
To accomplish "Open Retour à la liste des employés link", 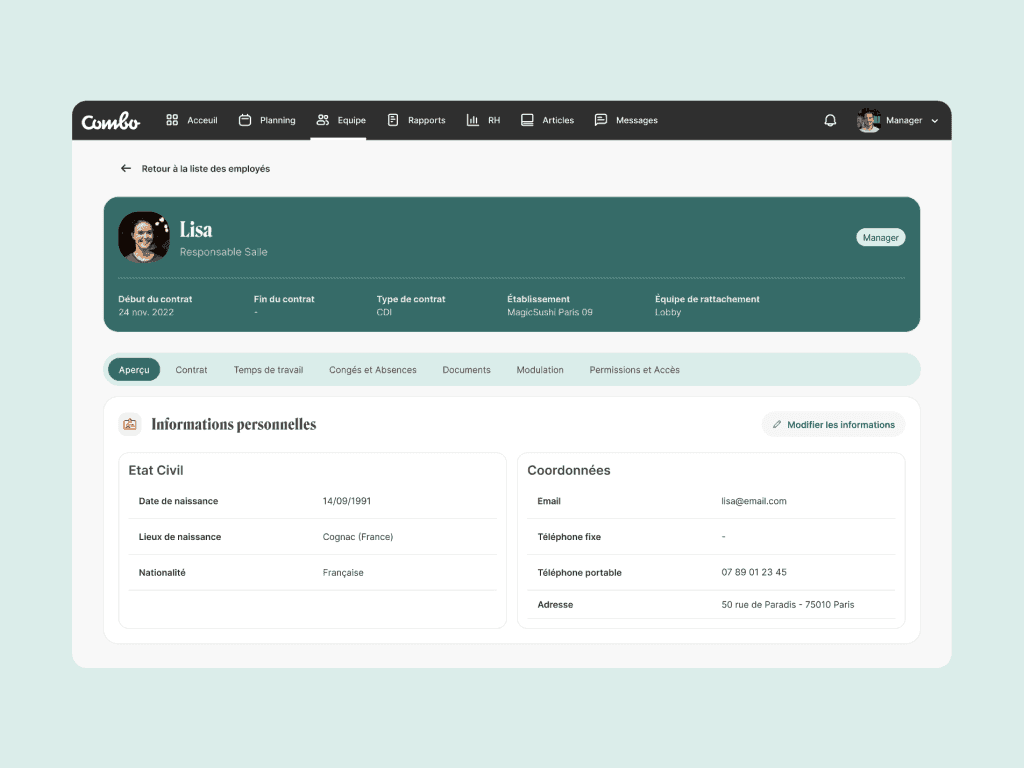I will (x=204, y=168).
